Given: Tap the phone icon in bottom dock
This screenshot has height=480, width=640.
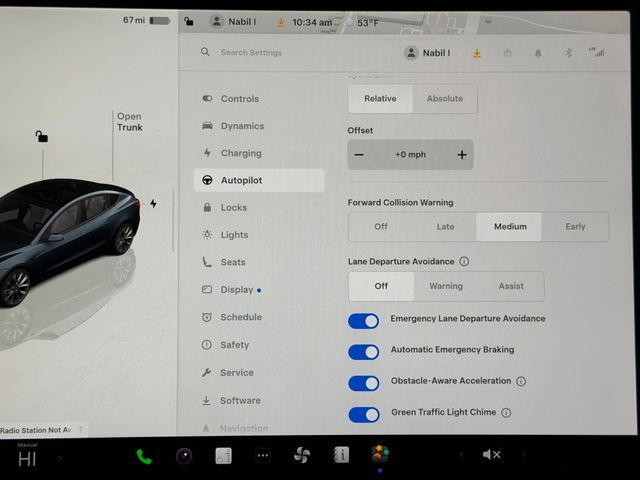Looking at the screenshot, I should [x=144, y=456].
